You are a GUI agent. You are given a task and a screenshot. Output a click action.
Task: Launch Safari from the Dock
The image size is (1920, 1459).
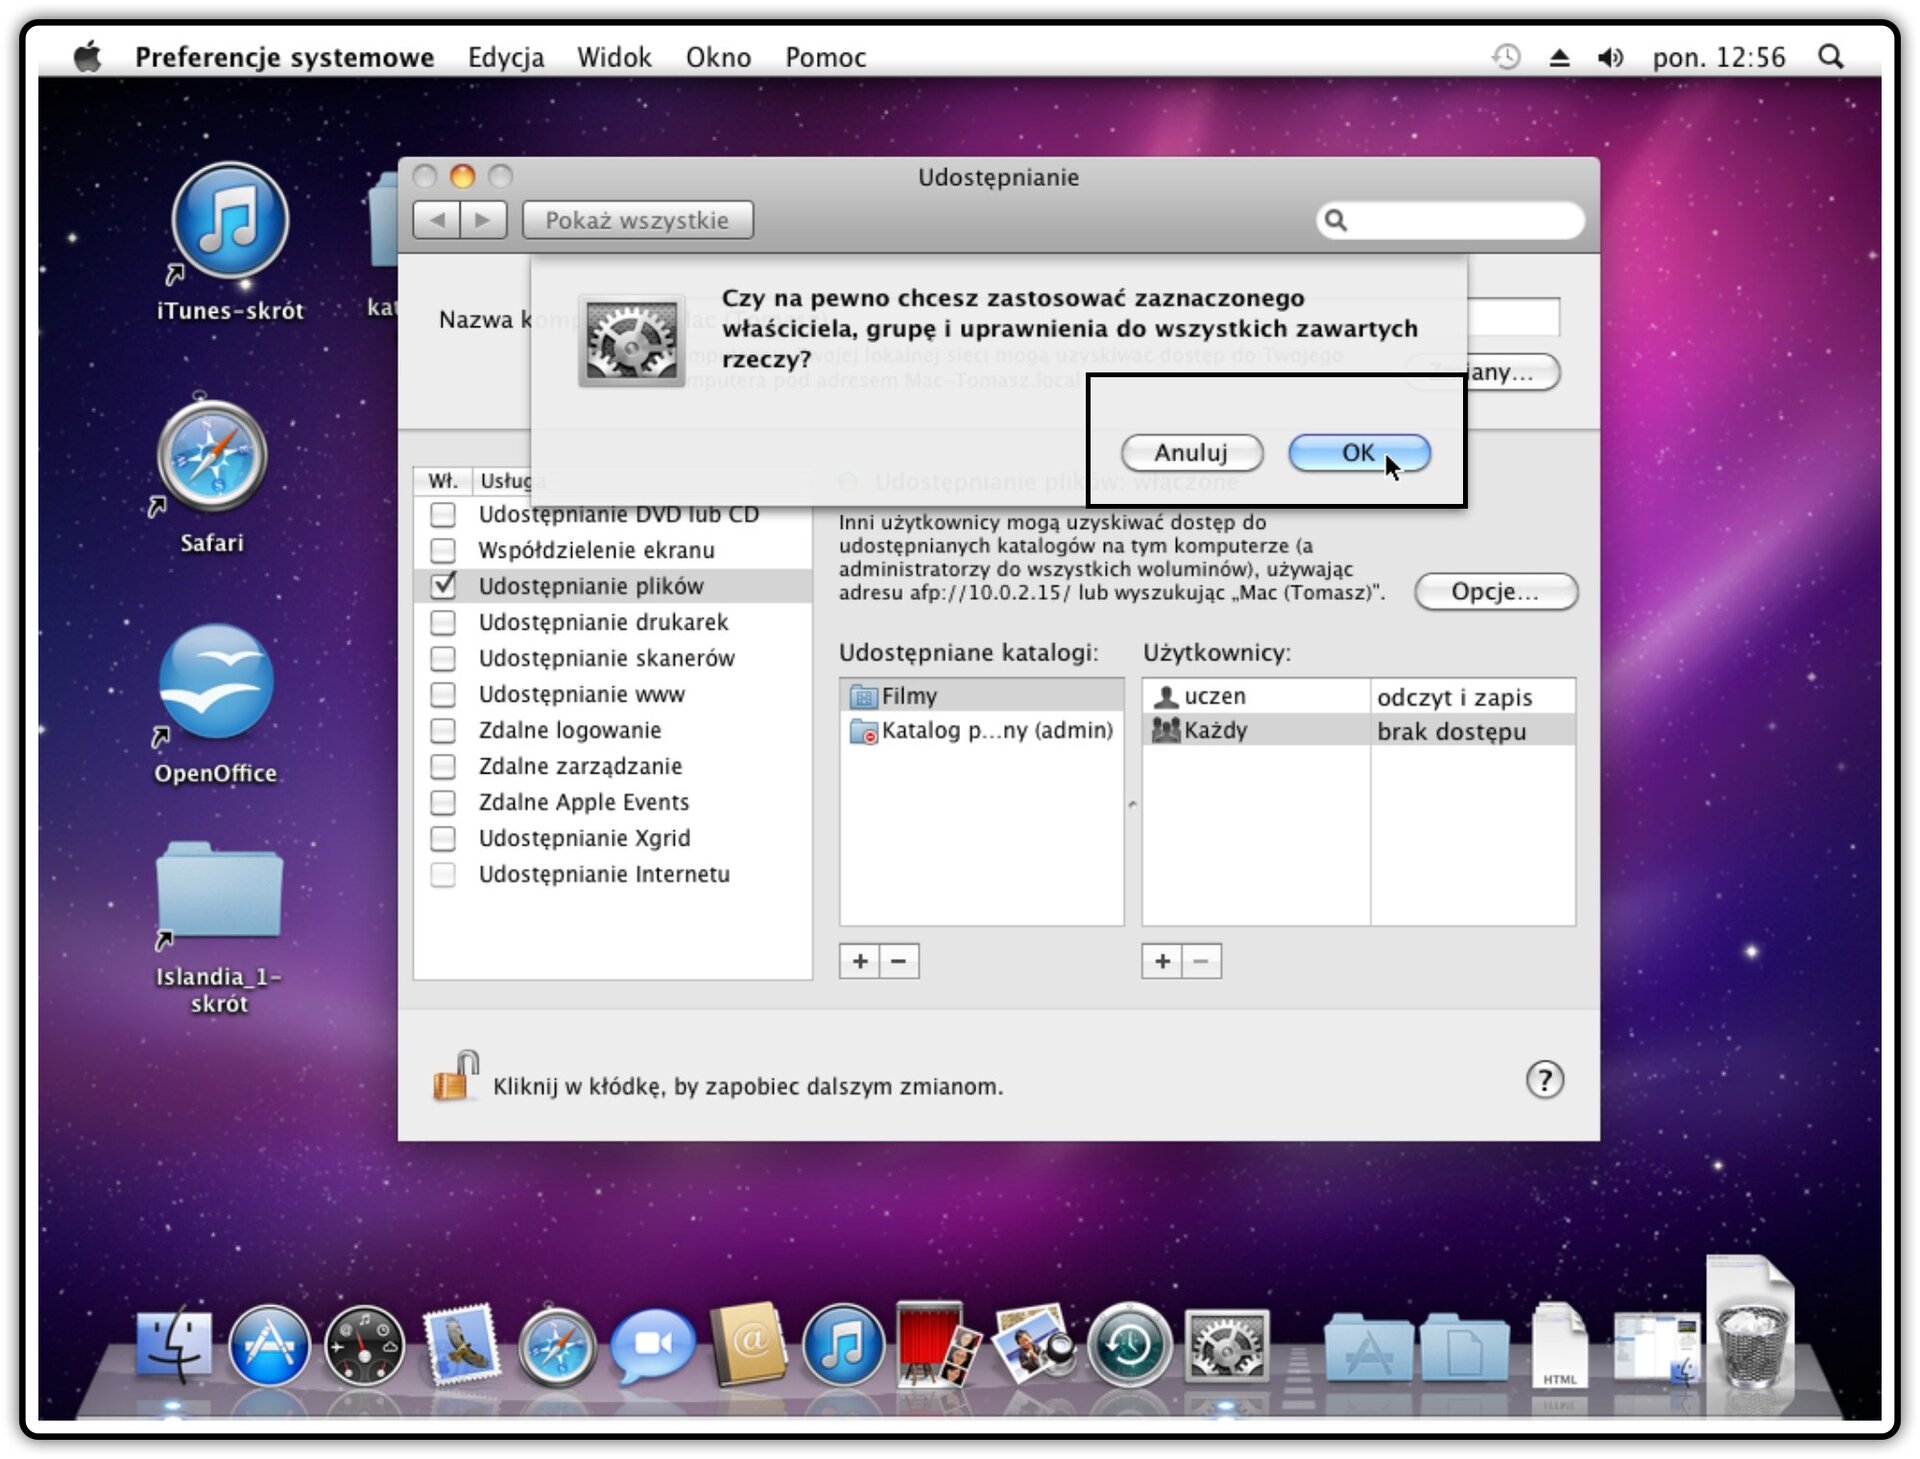[556, 1346]
